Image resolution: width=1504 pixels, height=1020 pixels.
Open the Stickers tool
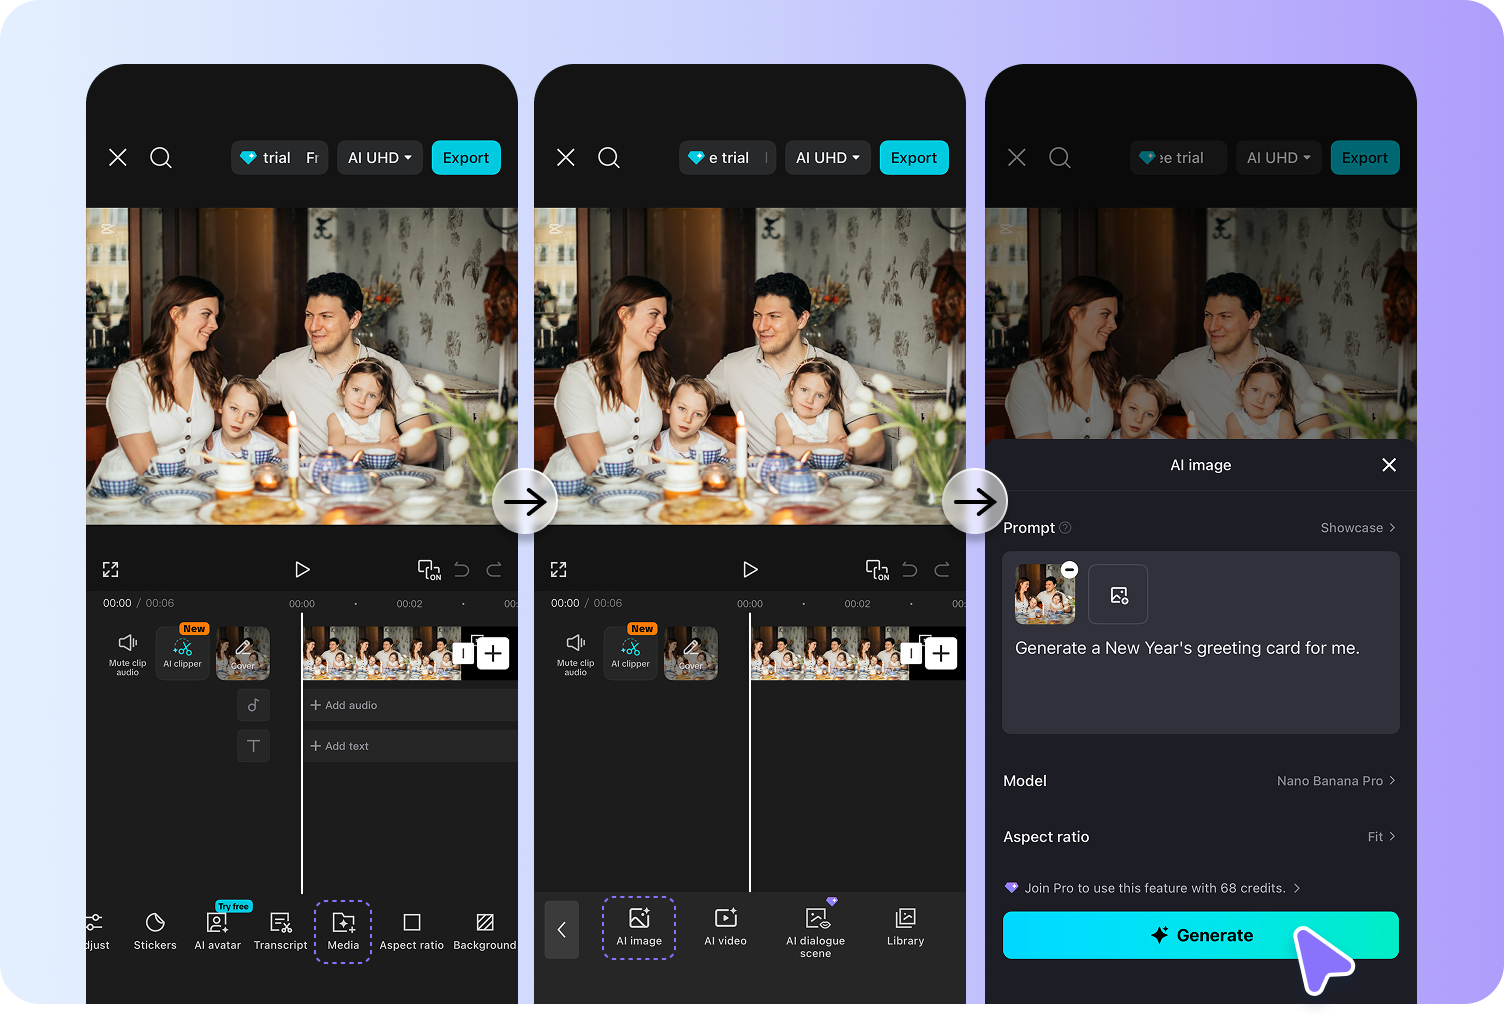tap(155, 931)
